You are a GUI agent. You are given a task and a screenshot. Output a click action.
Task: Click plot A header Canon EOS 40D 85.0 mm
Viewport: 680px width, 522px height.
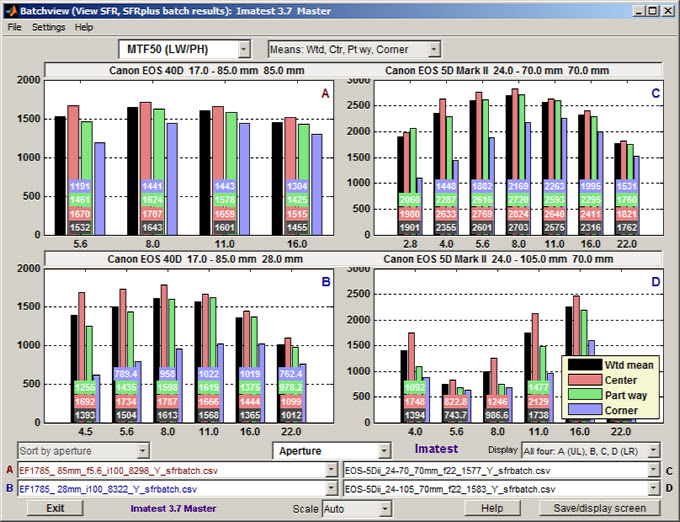coord(206,70)
